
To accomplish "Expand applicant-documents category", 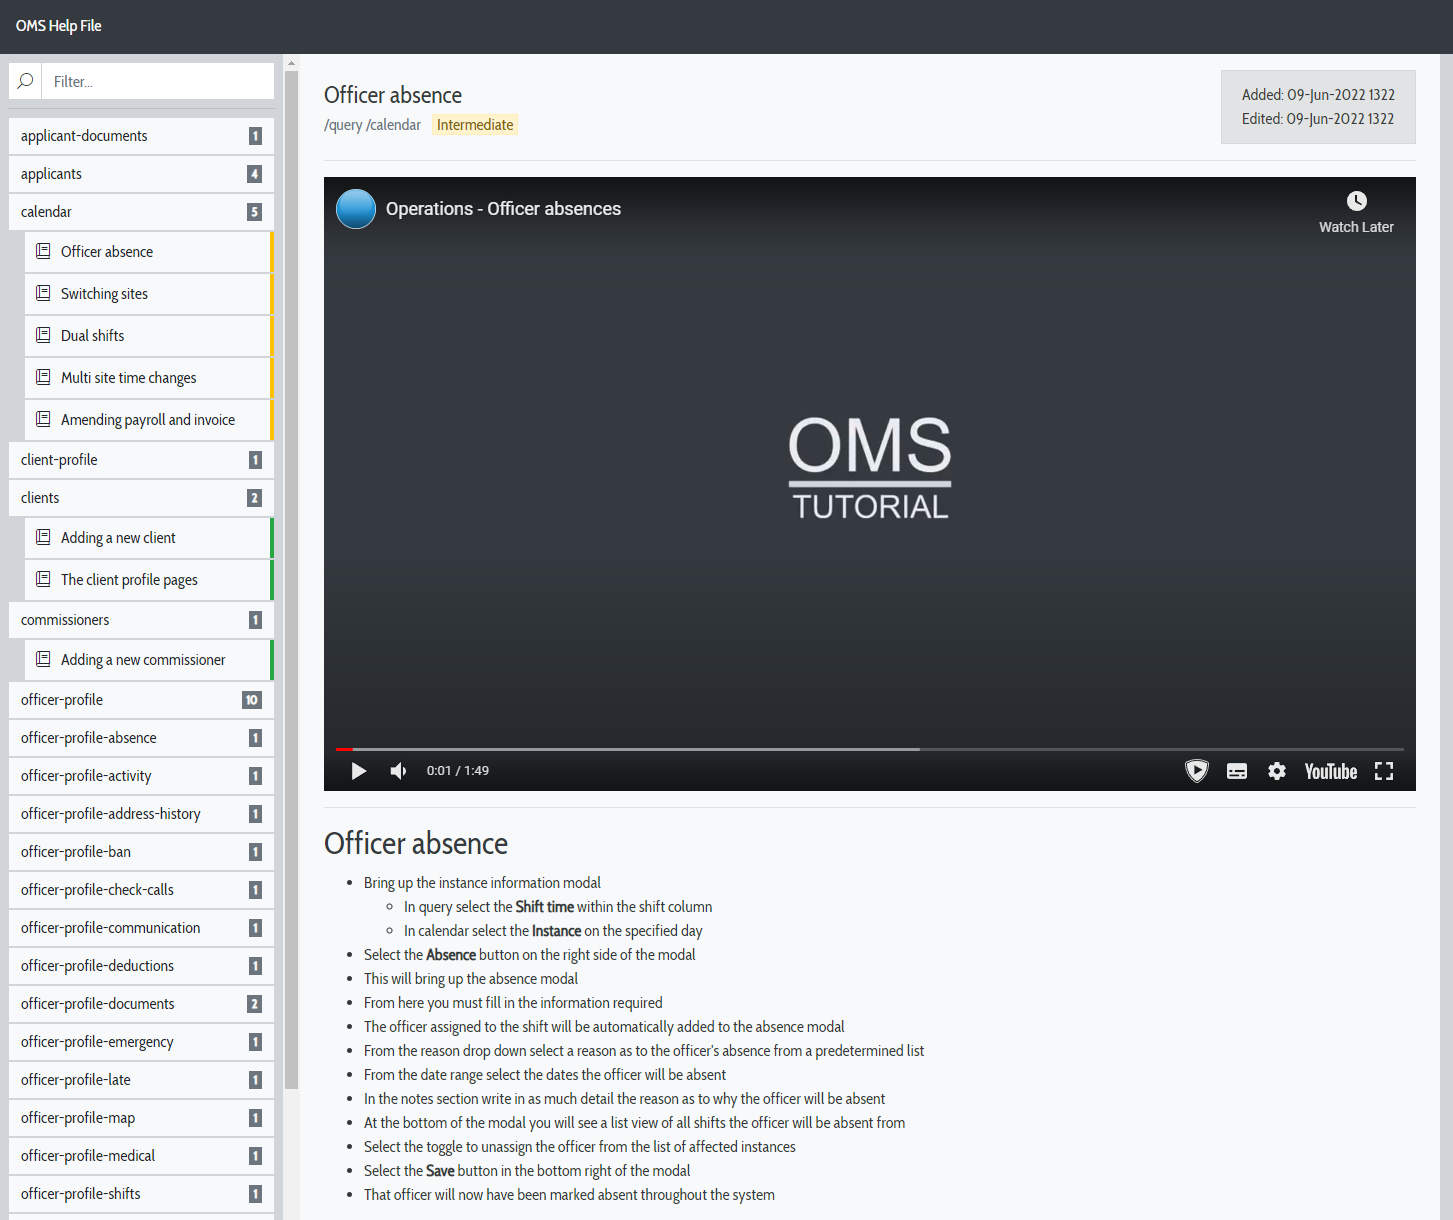I will click(x=141, y=136).
